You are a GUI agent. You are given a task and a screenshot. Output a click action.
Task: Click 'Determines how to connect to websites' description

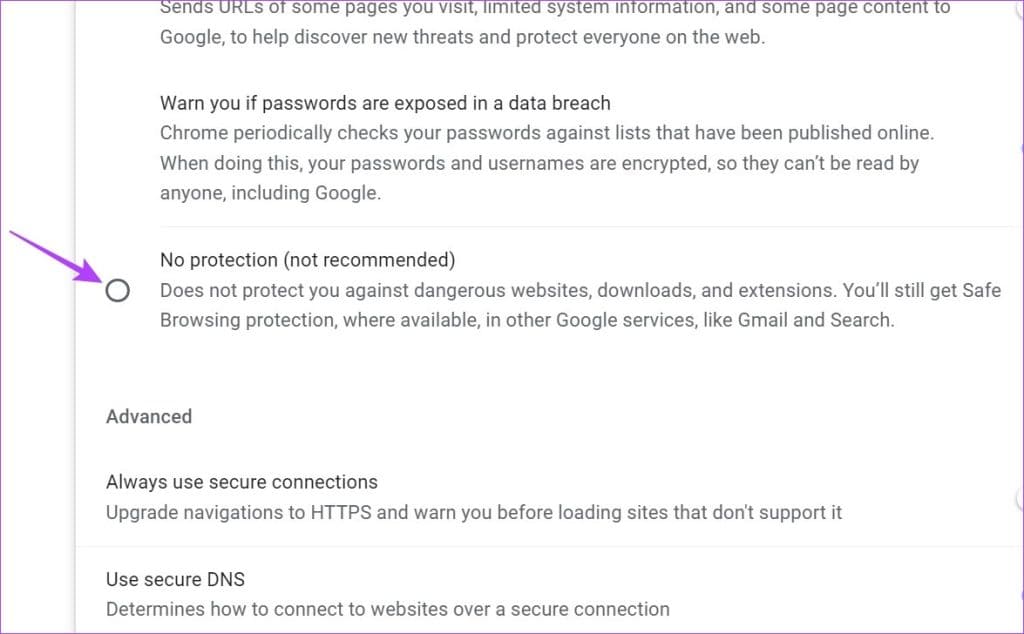(387, 609)
